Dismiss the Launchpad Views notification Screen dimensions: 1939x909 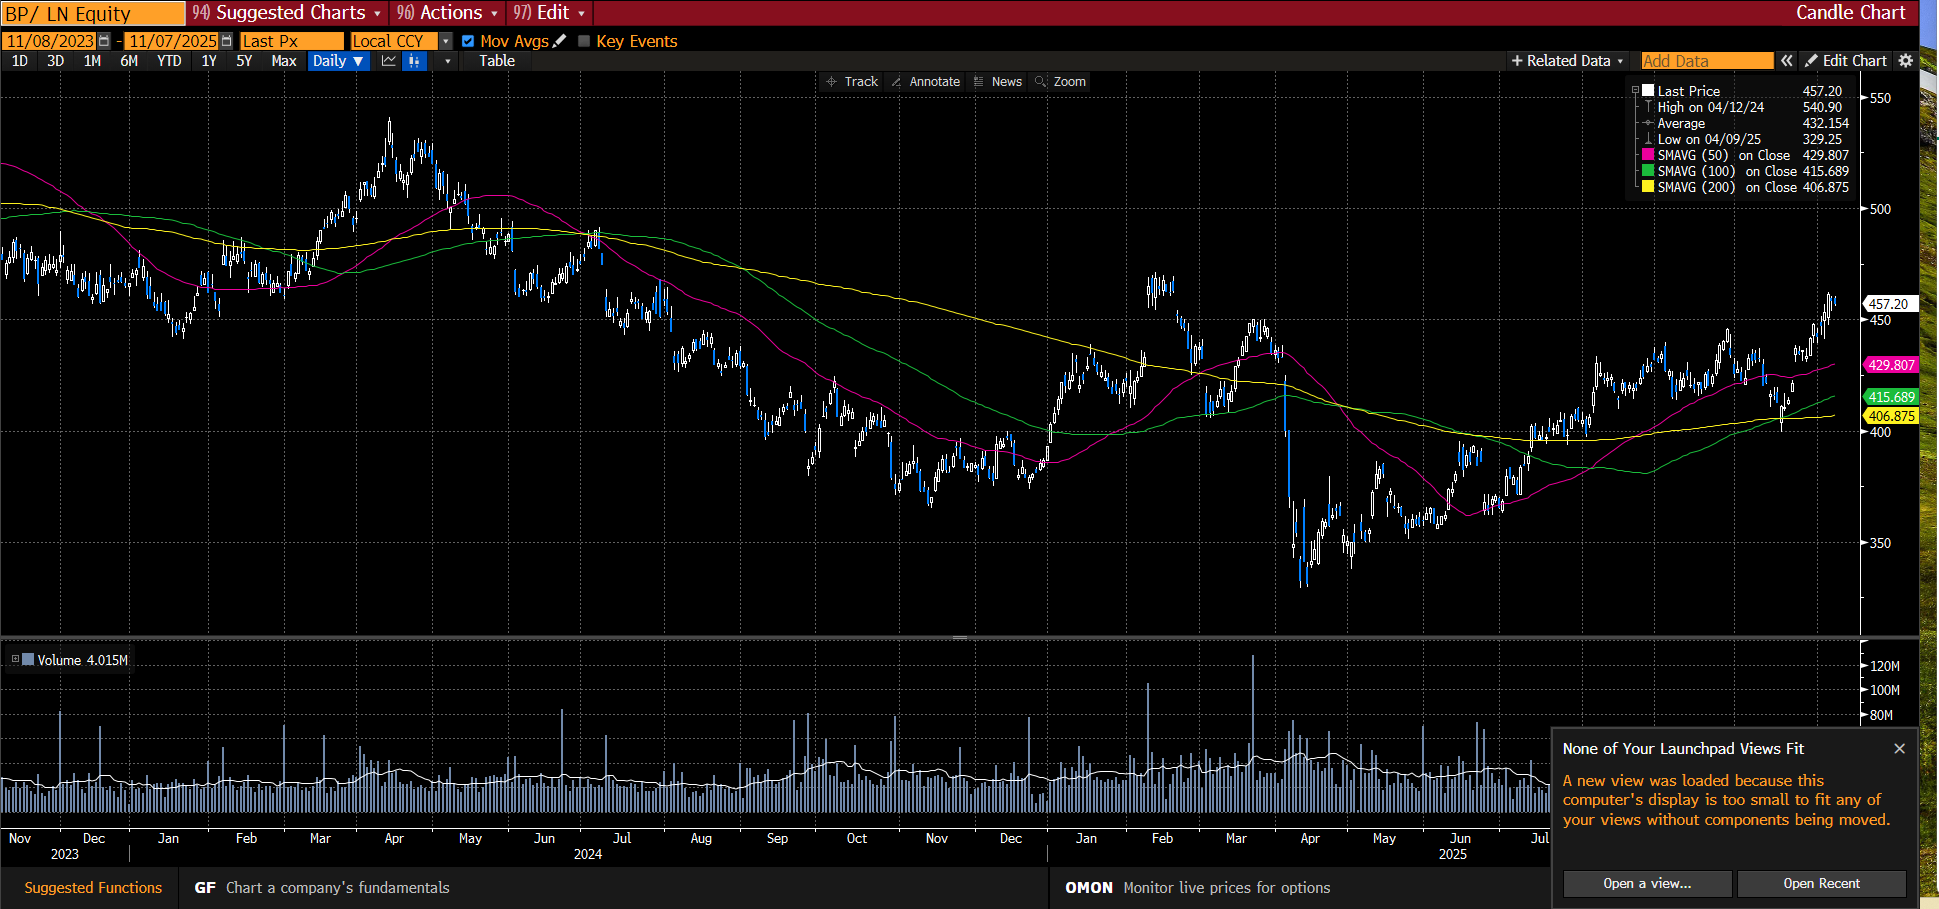tap(1899, 749)
